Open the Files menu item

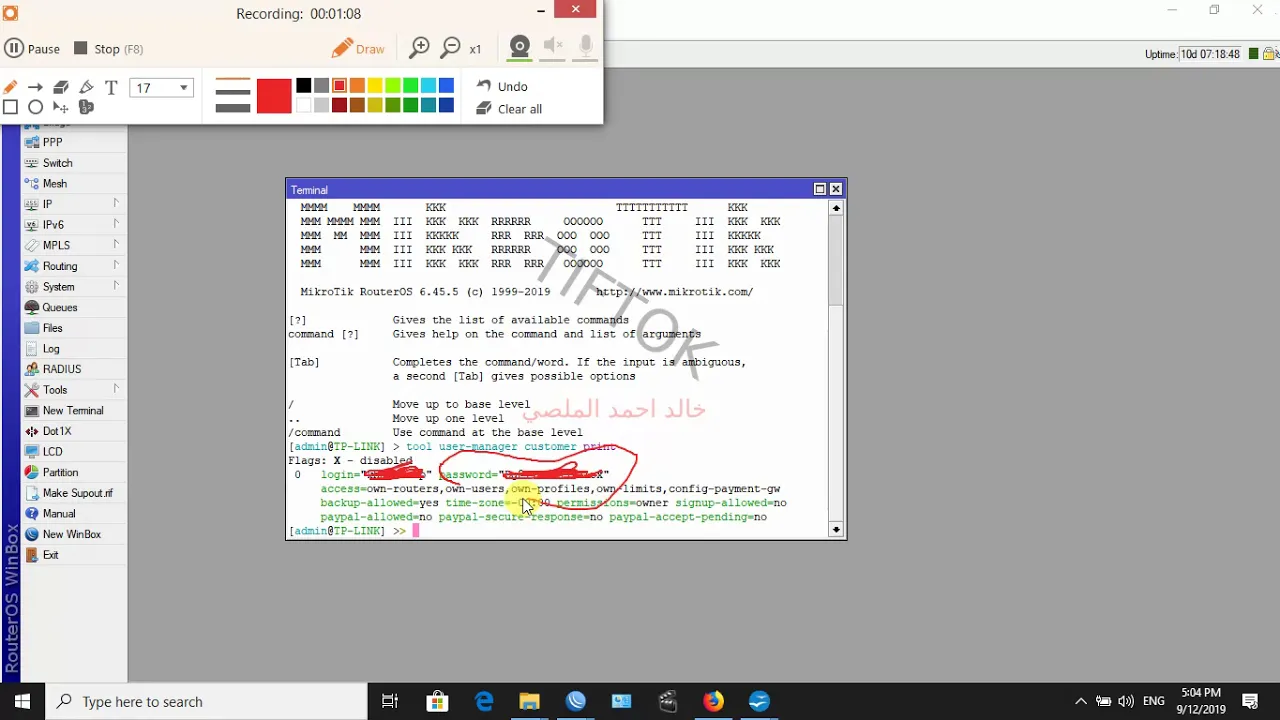(52, 328)
